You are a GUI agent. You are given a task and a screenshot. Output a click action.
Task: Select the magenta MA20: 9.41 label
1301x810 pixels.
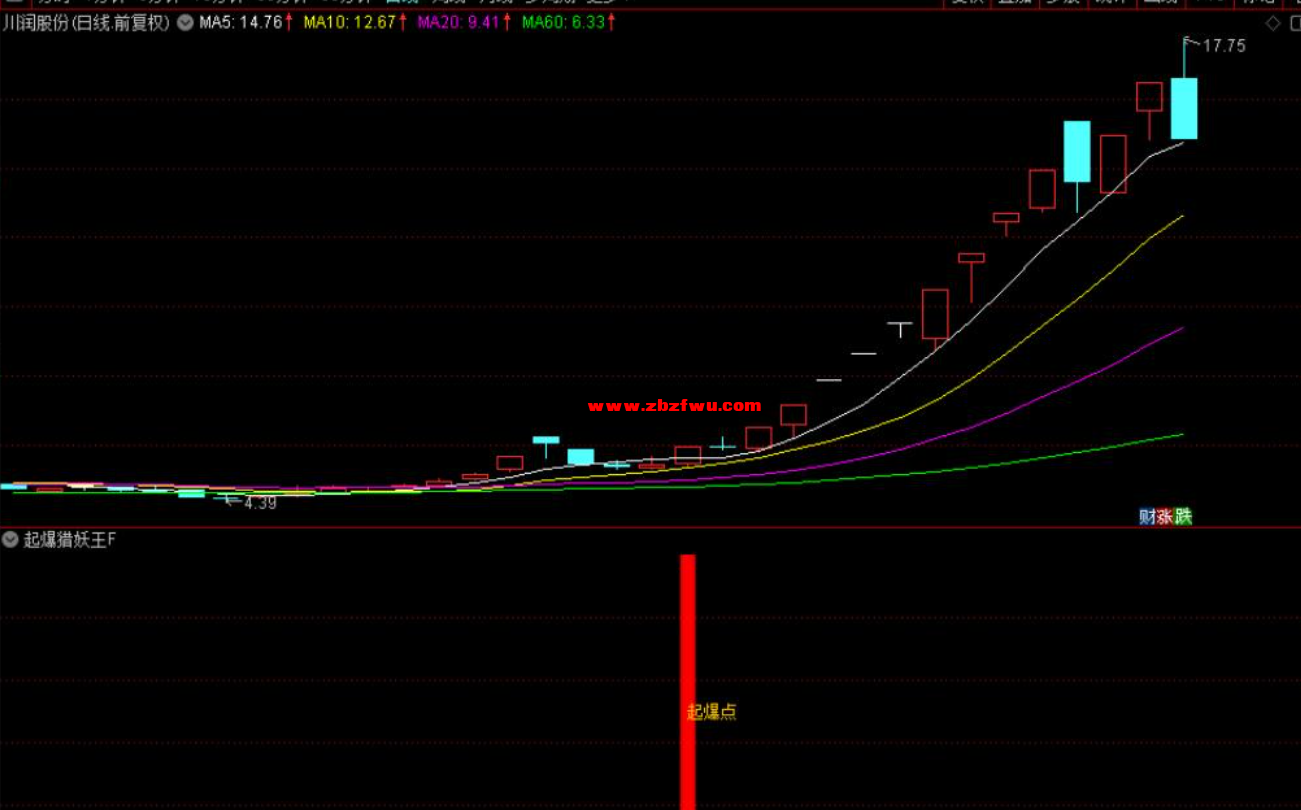click(458, 22)
